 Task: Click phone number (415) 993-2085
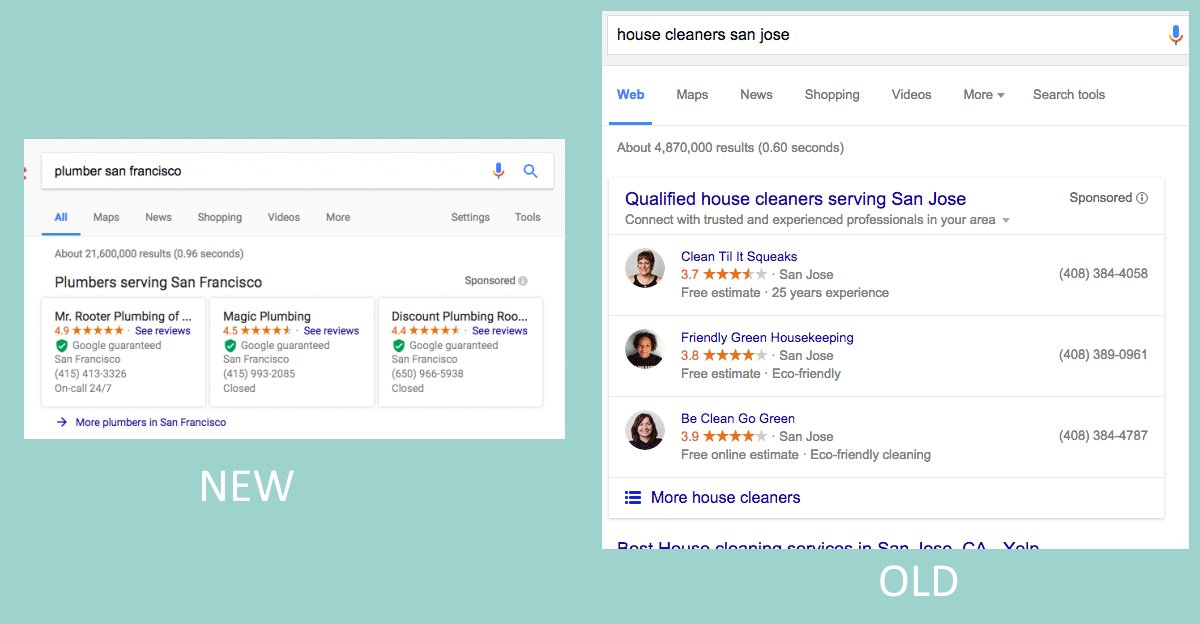(259, 374)
